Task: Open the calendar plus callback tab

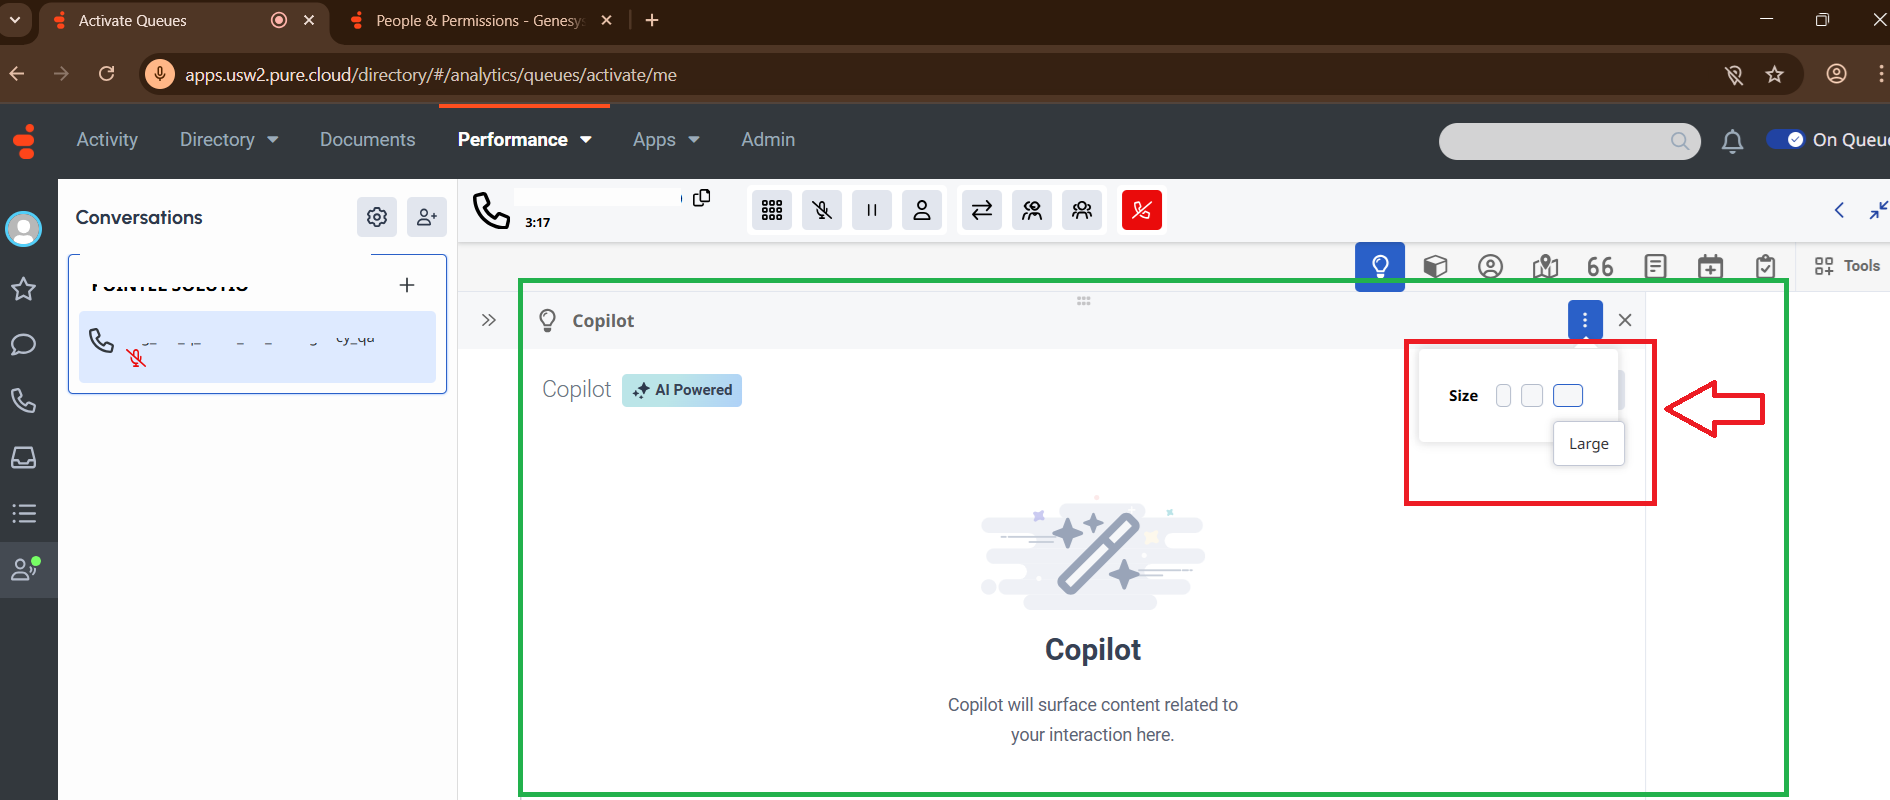Action: (1711, 266)
